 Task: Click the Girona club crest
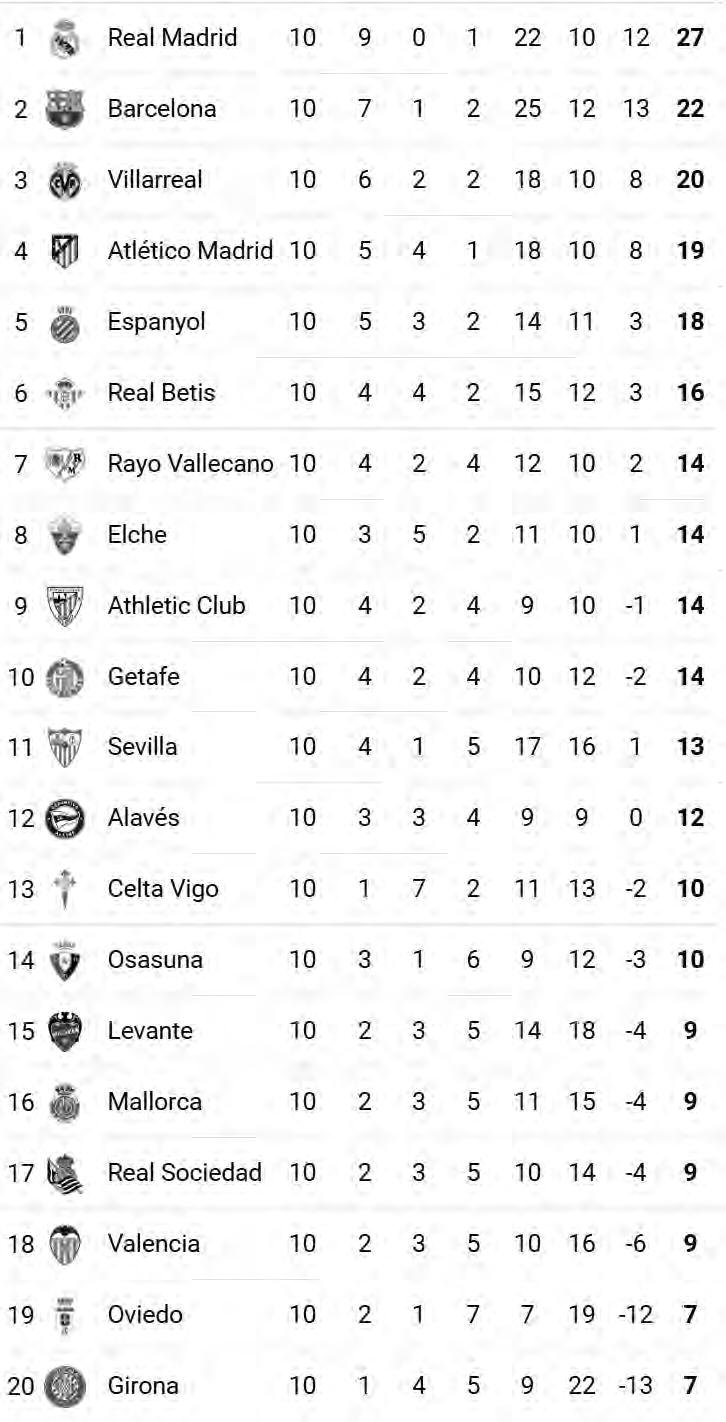pyautogui.click(x=65, y=1386)
